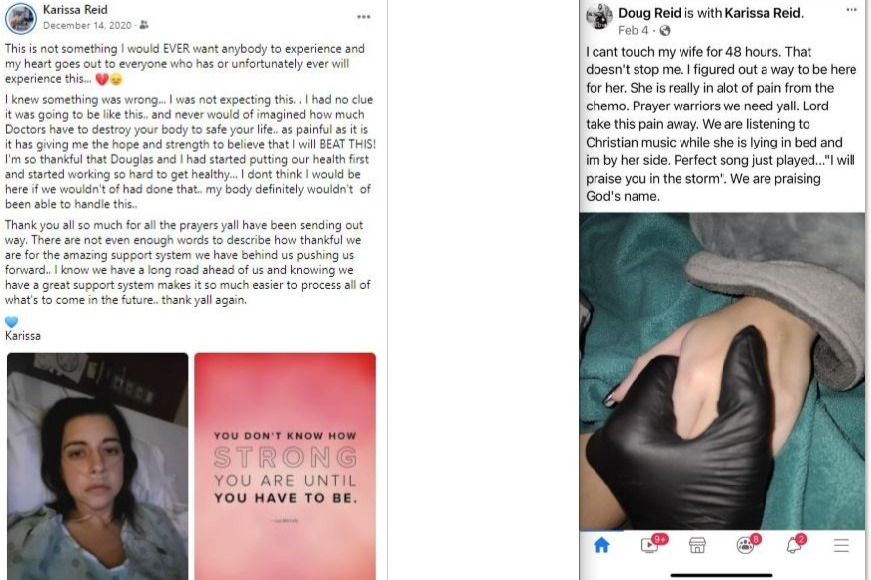Open the Feb 4 timestamp
The width and height of the screenshot is (871, 580).
tap(633, 31)
